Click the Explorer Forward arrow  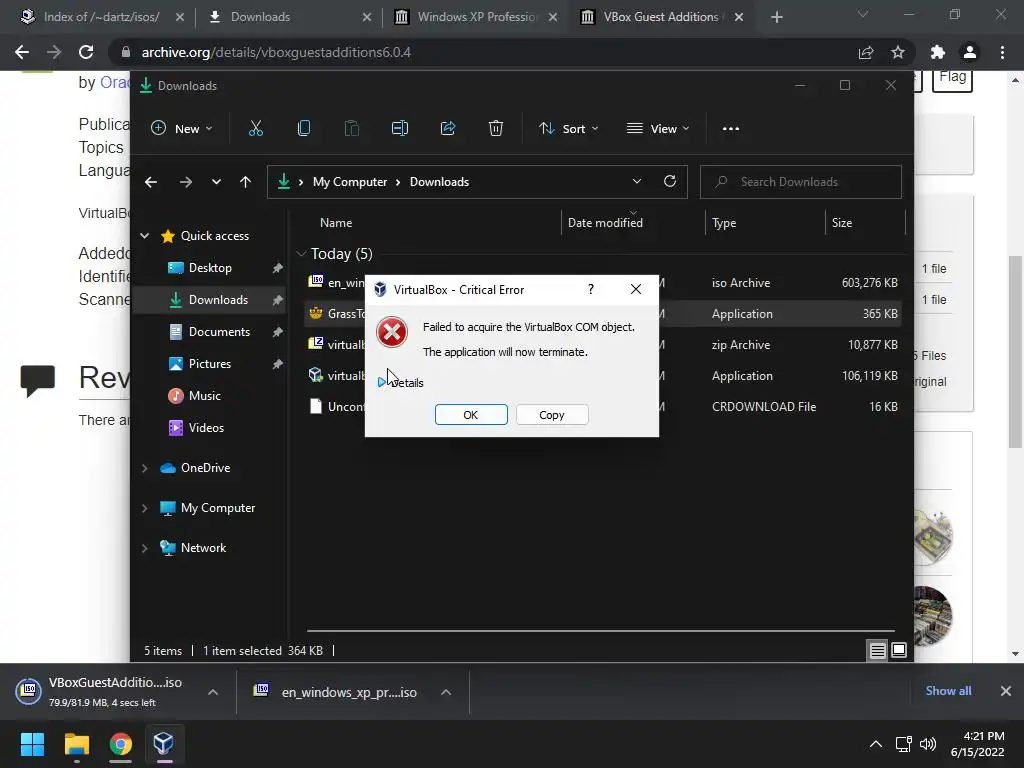point(185,182)
